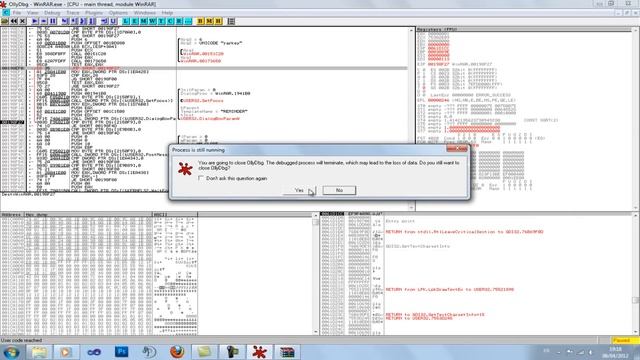Click the Hex dump column header
The image size is (640, 360).
tap(88, 214)
